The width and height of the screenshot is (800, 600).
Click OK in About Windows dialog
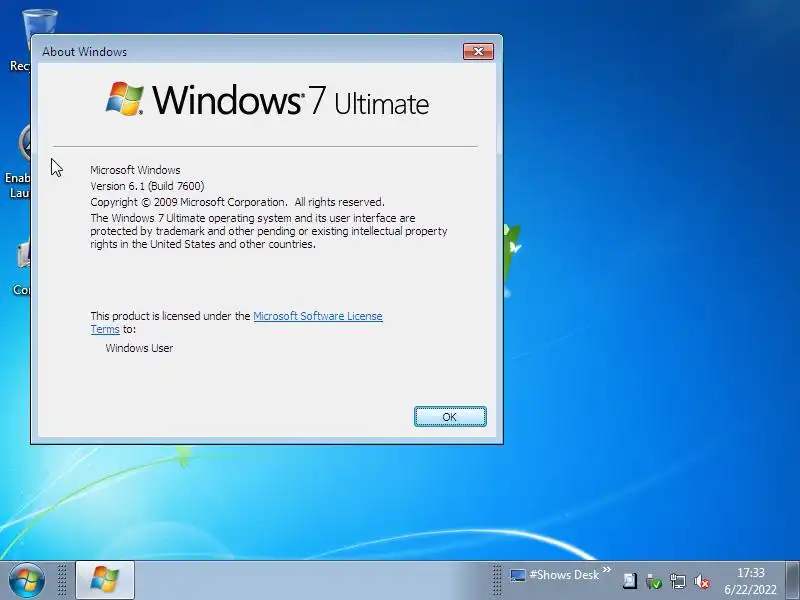450,417
